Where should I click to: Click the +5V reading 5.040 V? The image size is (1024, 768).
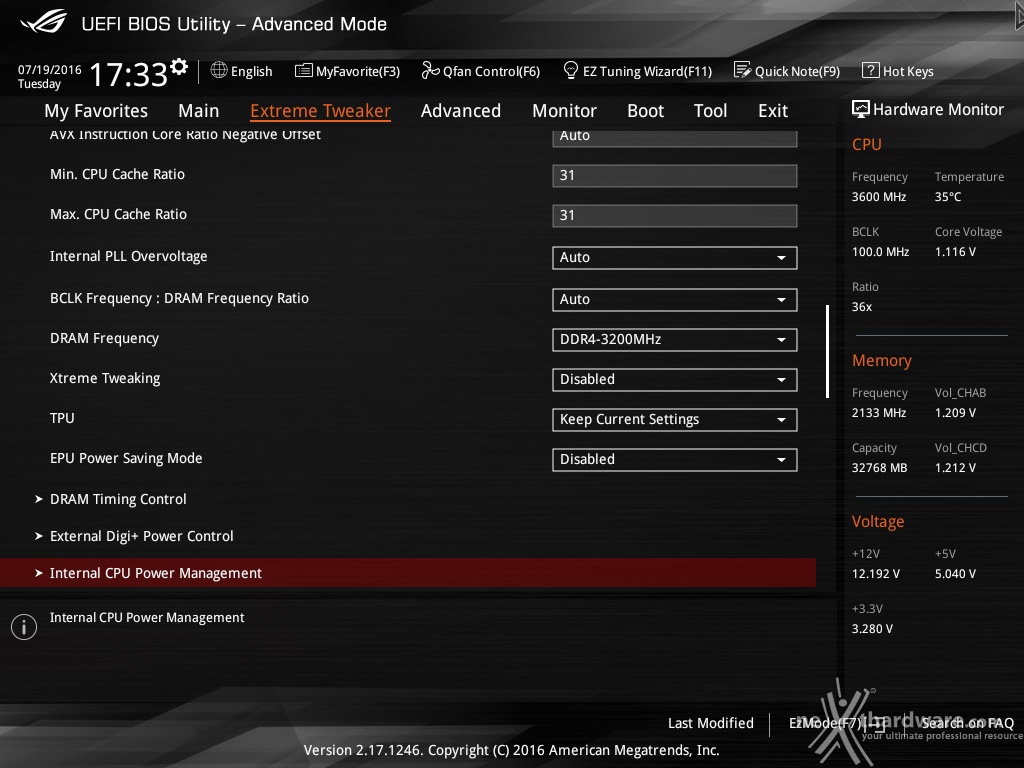click(955, 573)
